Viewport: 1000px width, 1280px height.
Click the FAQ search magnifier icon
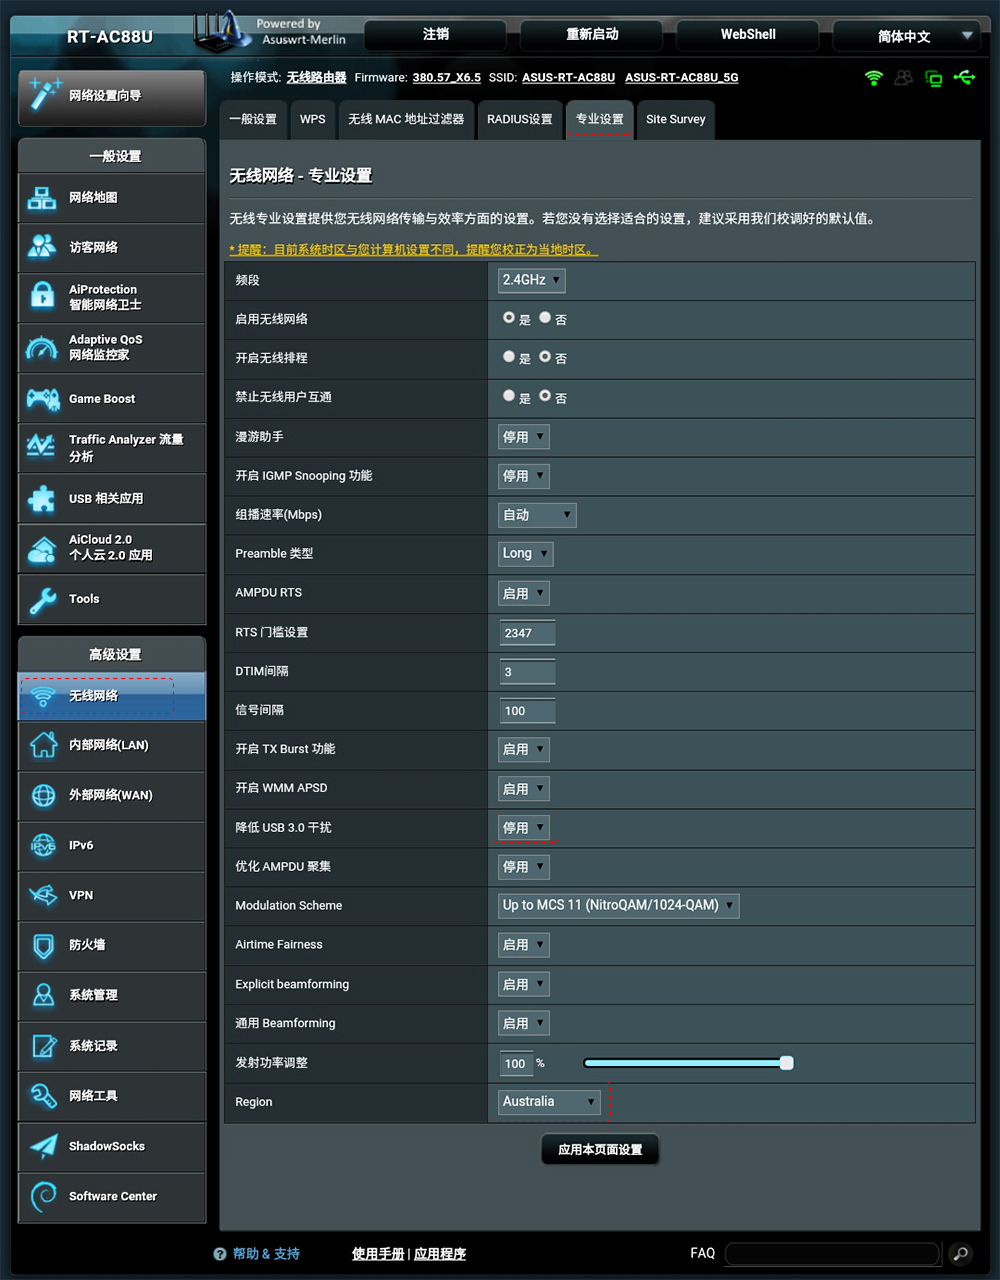pyautogui.click(x=959, y=1253)
